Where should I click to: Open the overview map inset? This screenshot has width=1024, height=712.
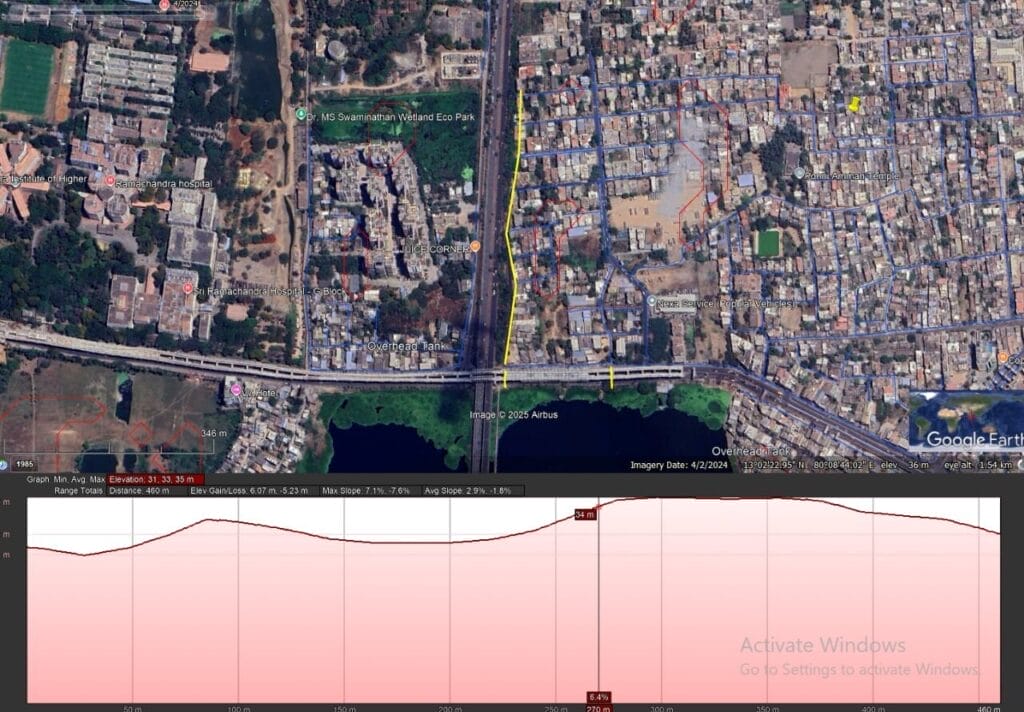(x=965, y=418)
